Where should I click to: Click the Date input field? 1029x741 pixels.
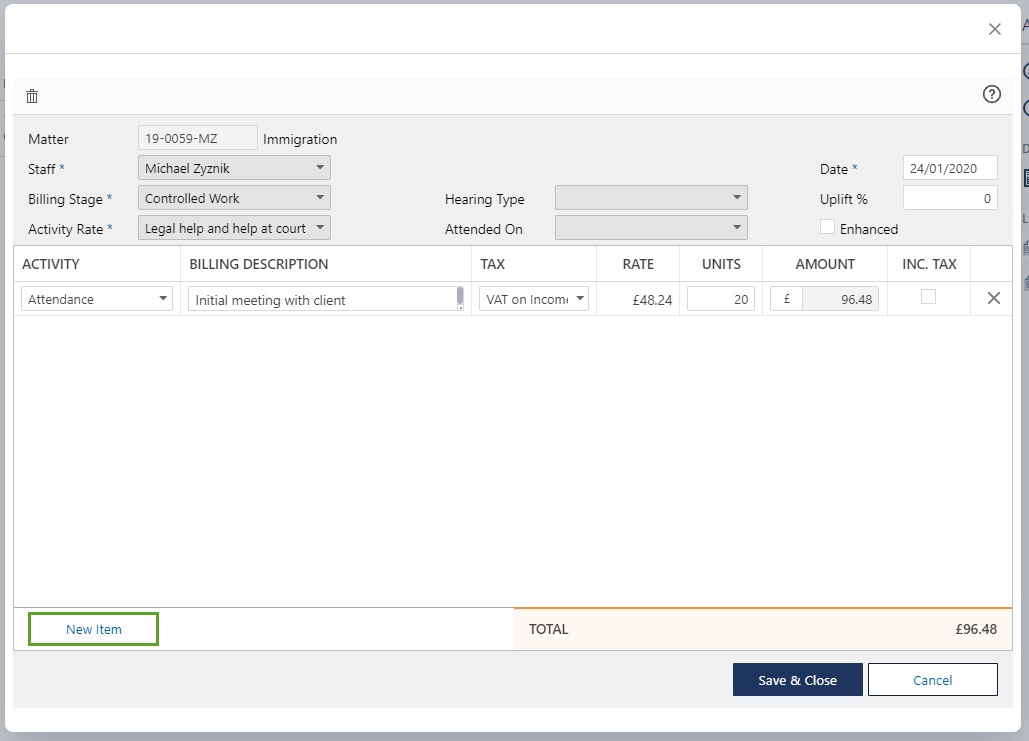(x=949, y=168)
